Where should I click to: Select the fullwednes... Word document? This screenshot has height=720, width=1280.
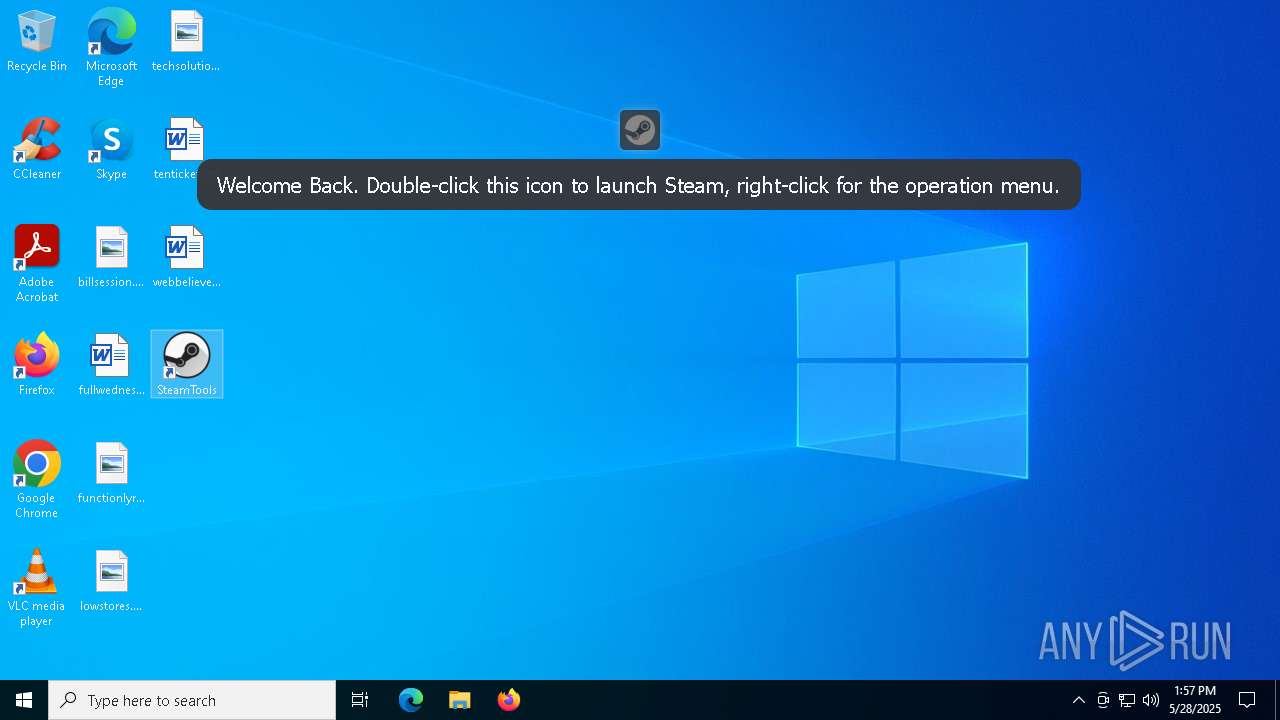[x=111, y=366]
